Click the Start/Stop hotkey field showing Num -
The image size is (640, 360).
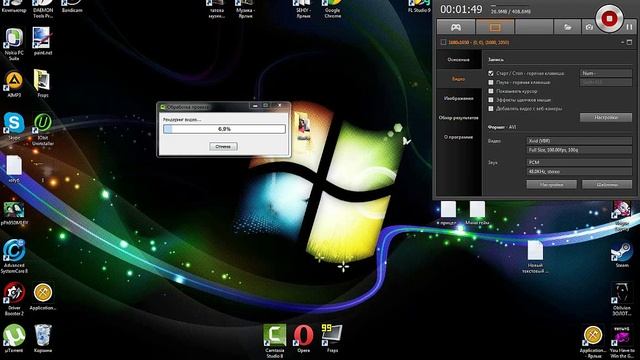606,73
